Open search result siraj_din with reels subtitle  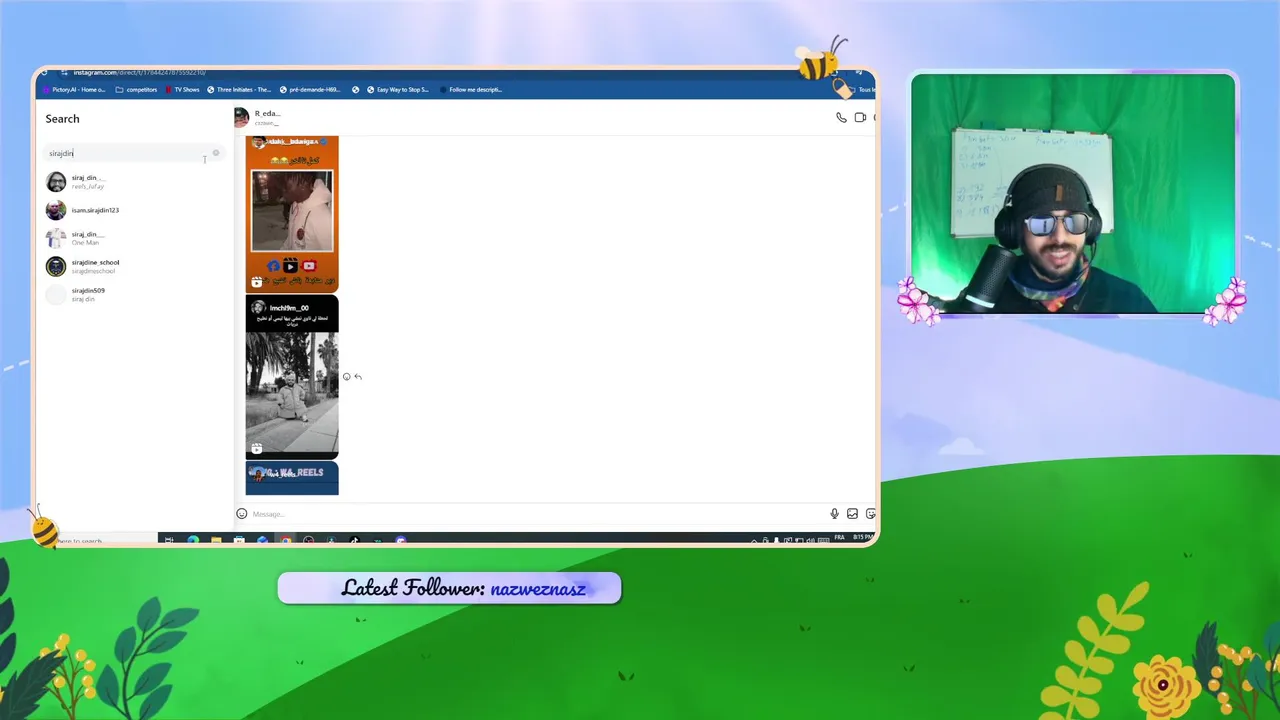133,182
